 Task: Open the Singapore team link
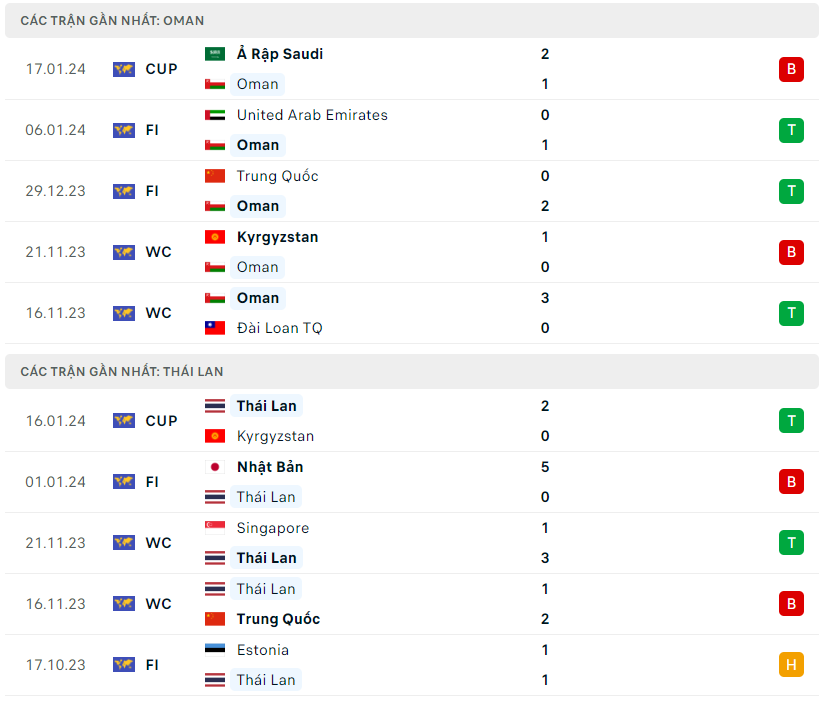click(x=273, y=528)
